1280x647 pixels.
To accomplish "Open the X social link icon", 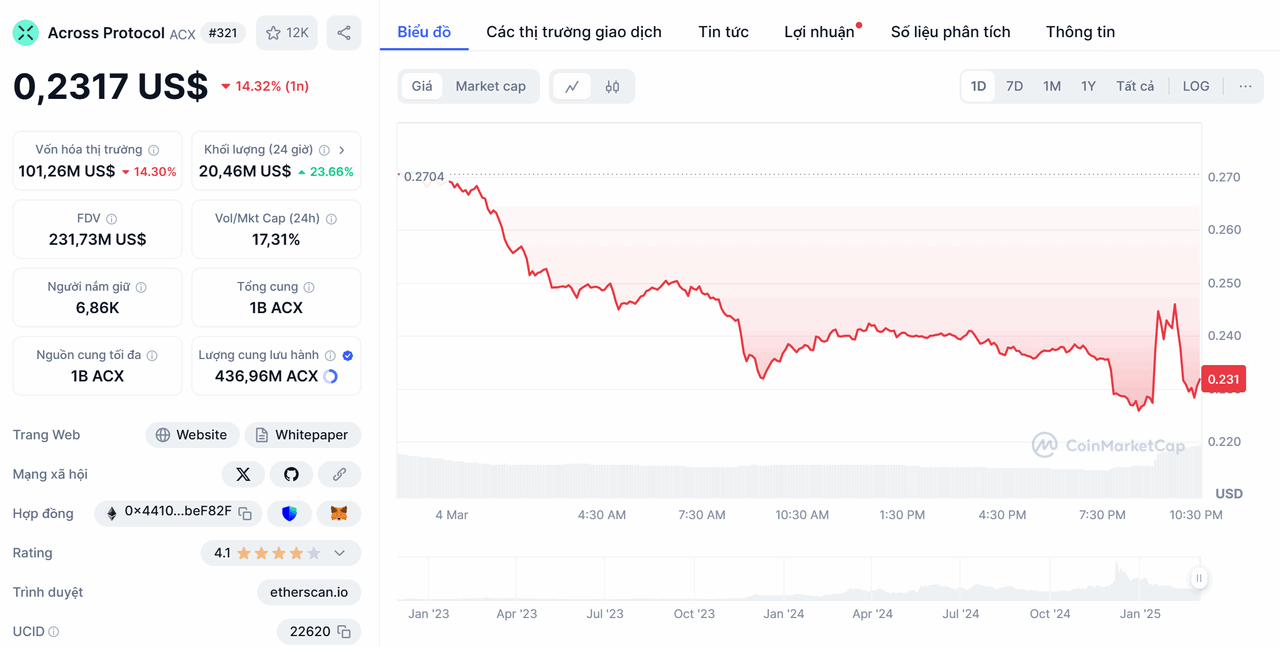I will click(x=243, y=474).
